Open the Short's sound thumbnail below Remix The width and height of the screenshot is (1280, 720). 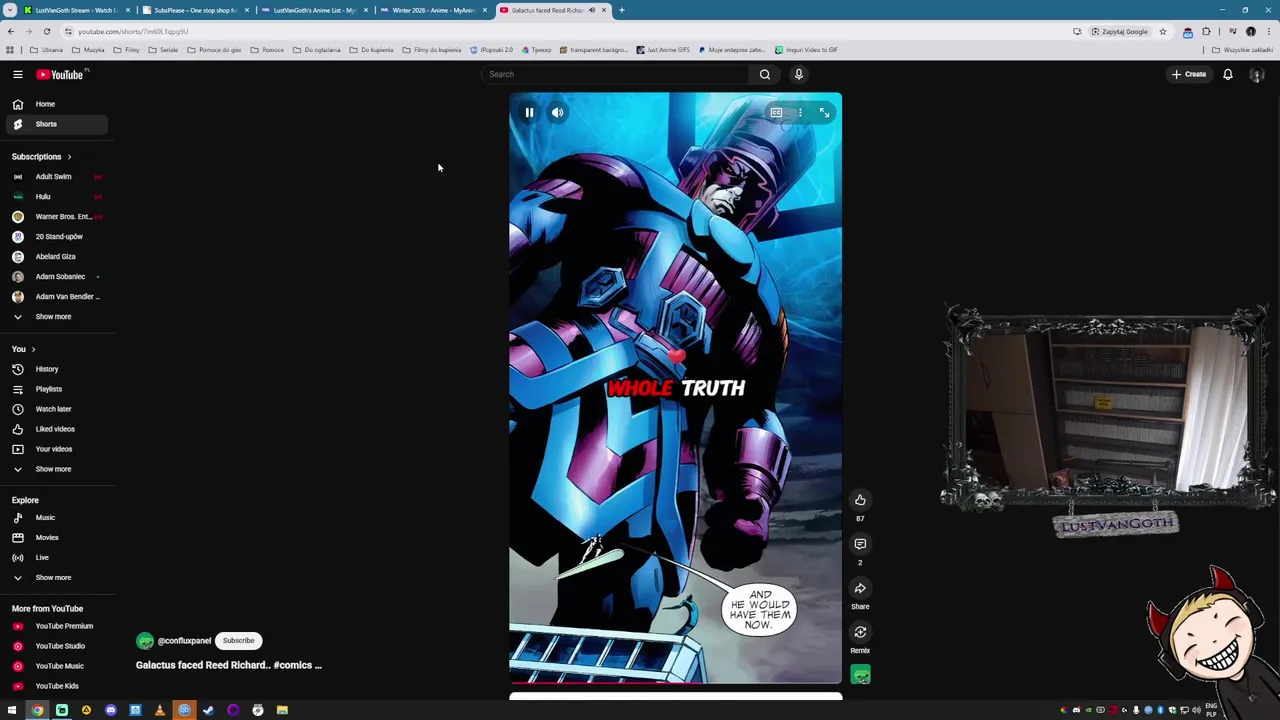coord(860,675)
